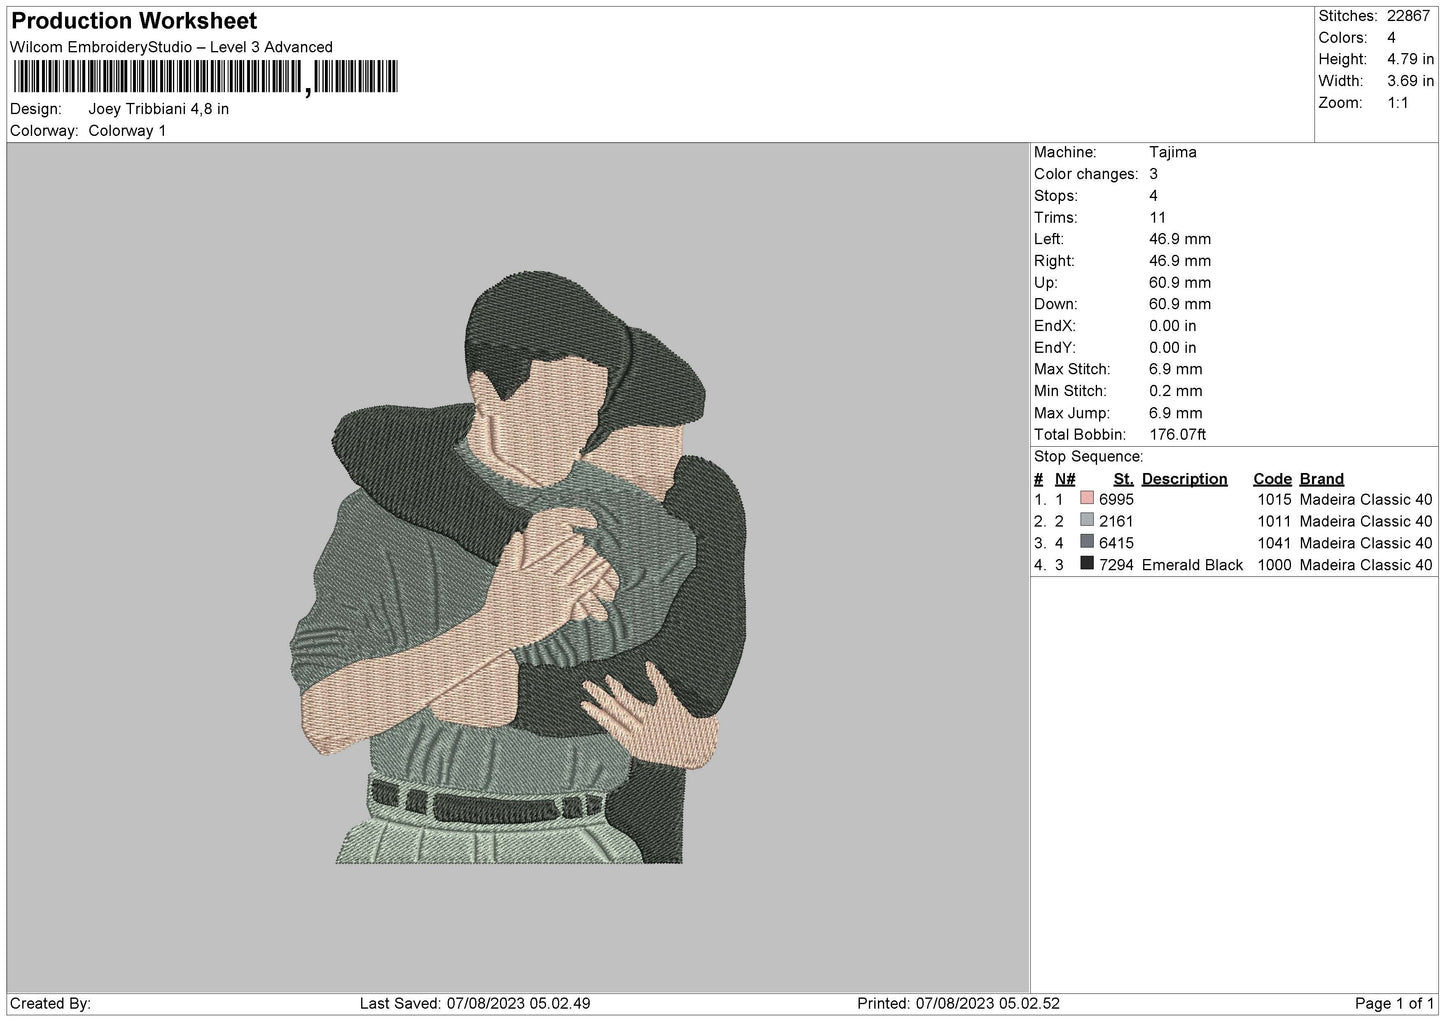The width and height of the screenshot is (1445, 1021).
Task: Click the 'Brand' column header
Action: pyautogui.click(x=1321, y=479)
